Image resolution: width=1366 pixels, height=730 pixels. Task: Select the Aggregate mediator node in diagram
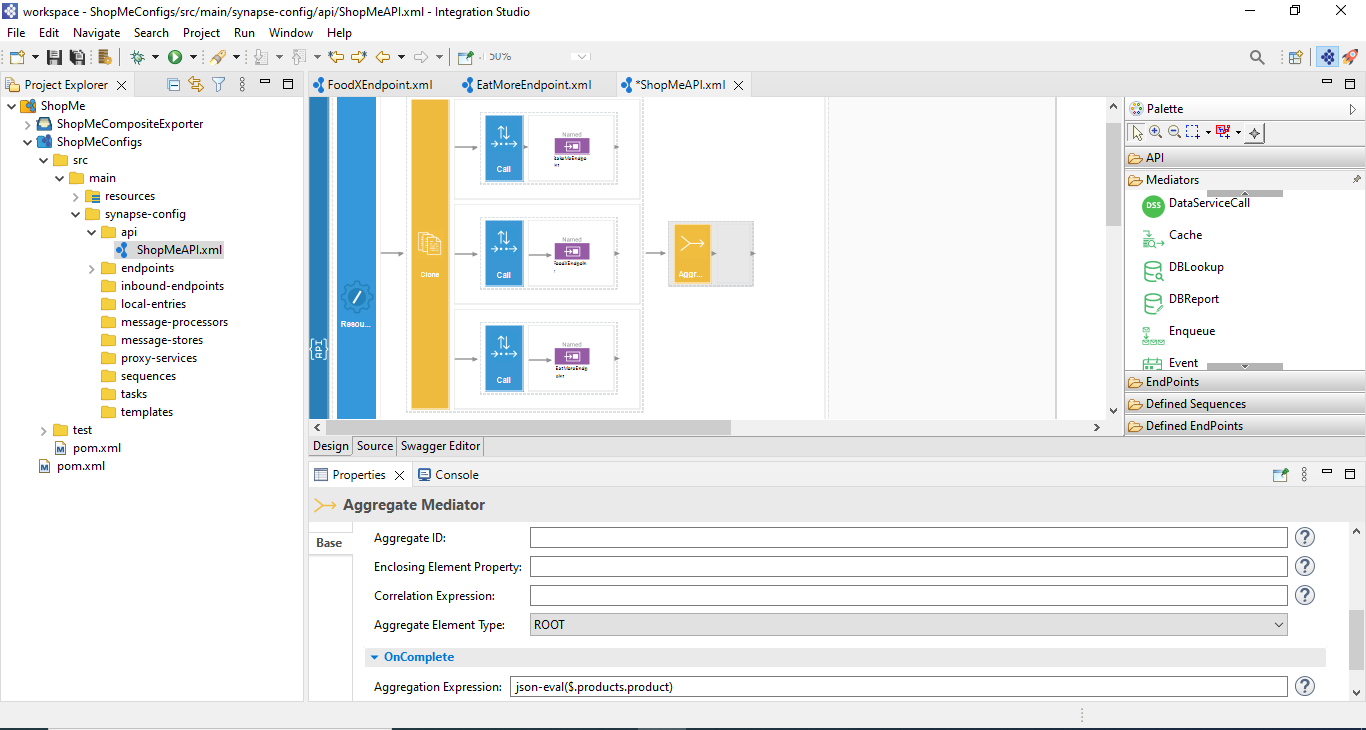click(692, 254)
